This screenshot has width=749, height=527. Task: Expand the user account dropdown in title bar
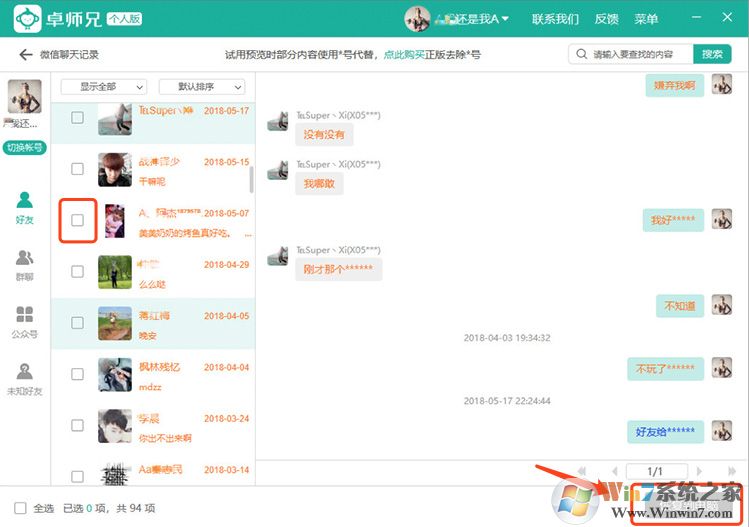pyautogui.click(x=505, y=19)
